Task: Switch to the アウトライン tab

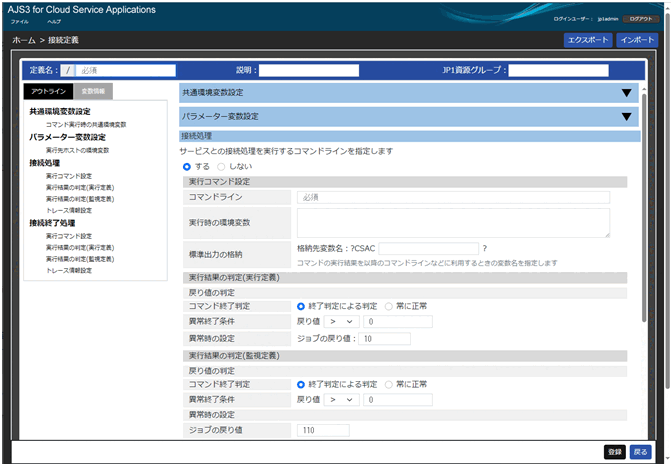Action: (x=48, y=91)
